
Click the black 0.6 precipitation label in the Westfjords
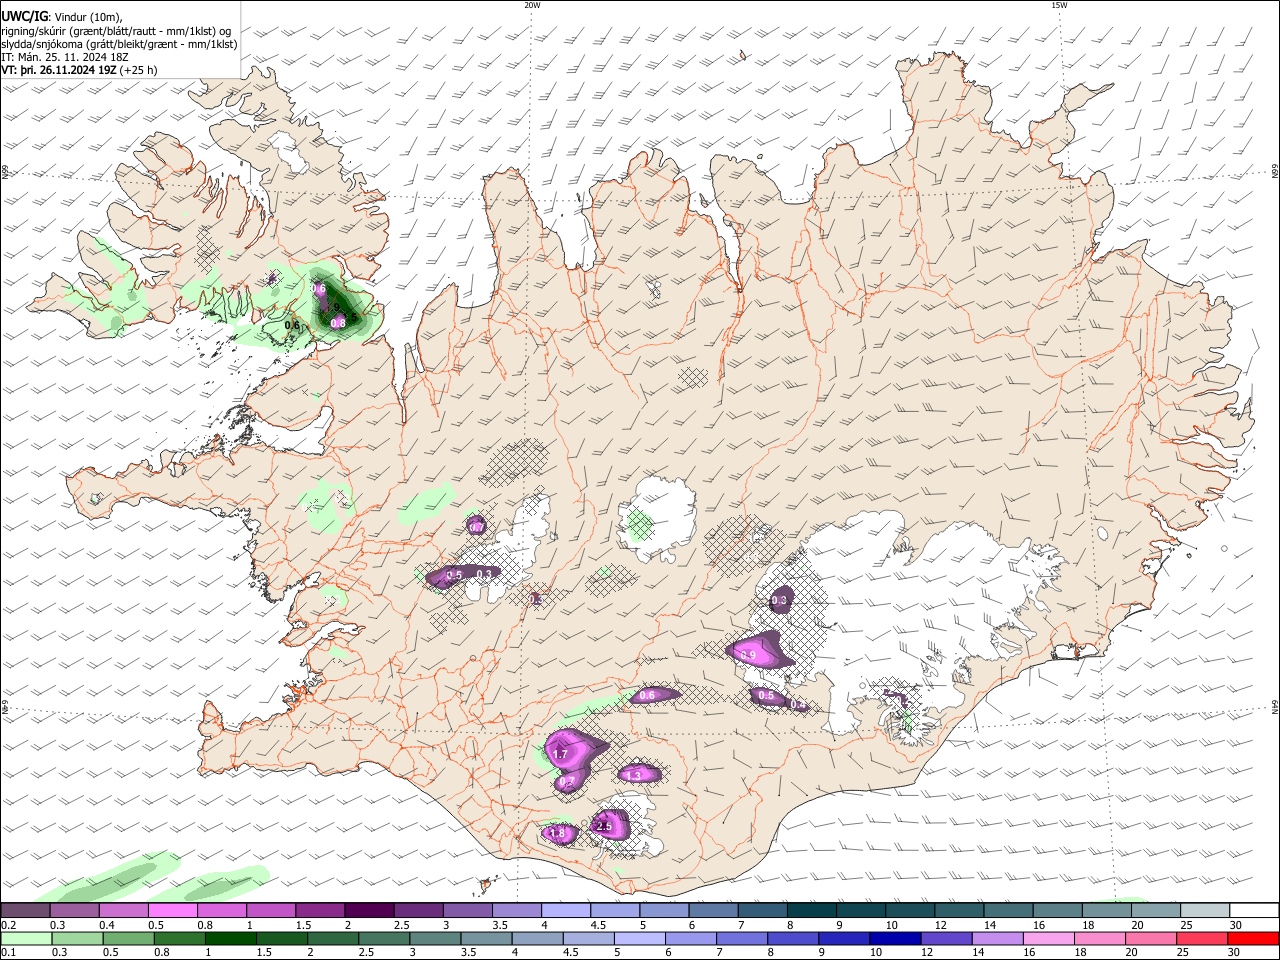point(292,325)
